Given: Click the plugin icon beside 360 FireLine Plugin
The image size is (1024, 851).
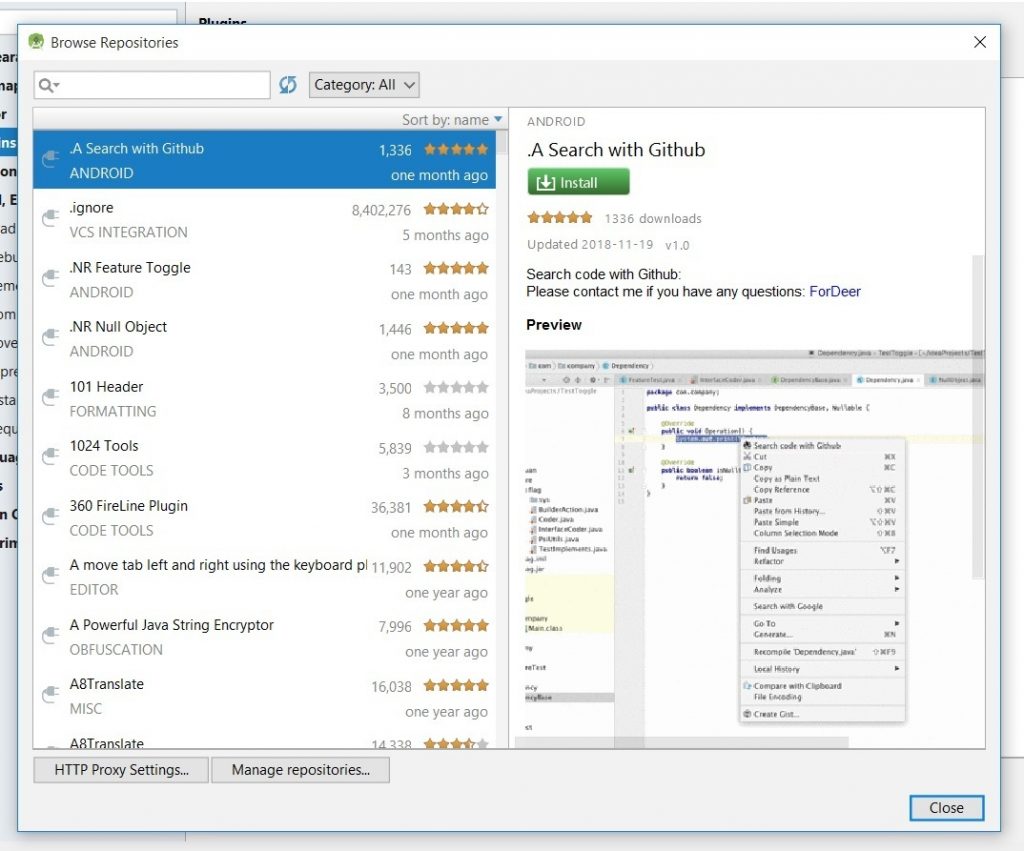Looking at the screenshot, I should (x=50, y=517).
